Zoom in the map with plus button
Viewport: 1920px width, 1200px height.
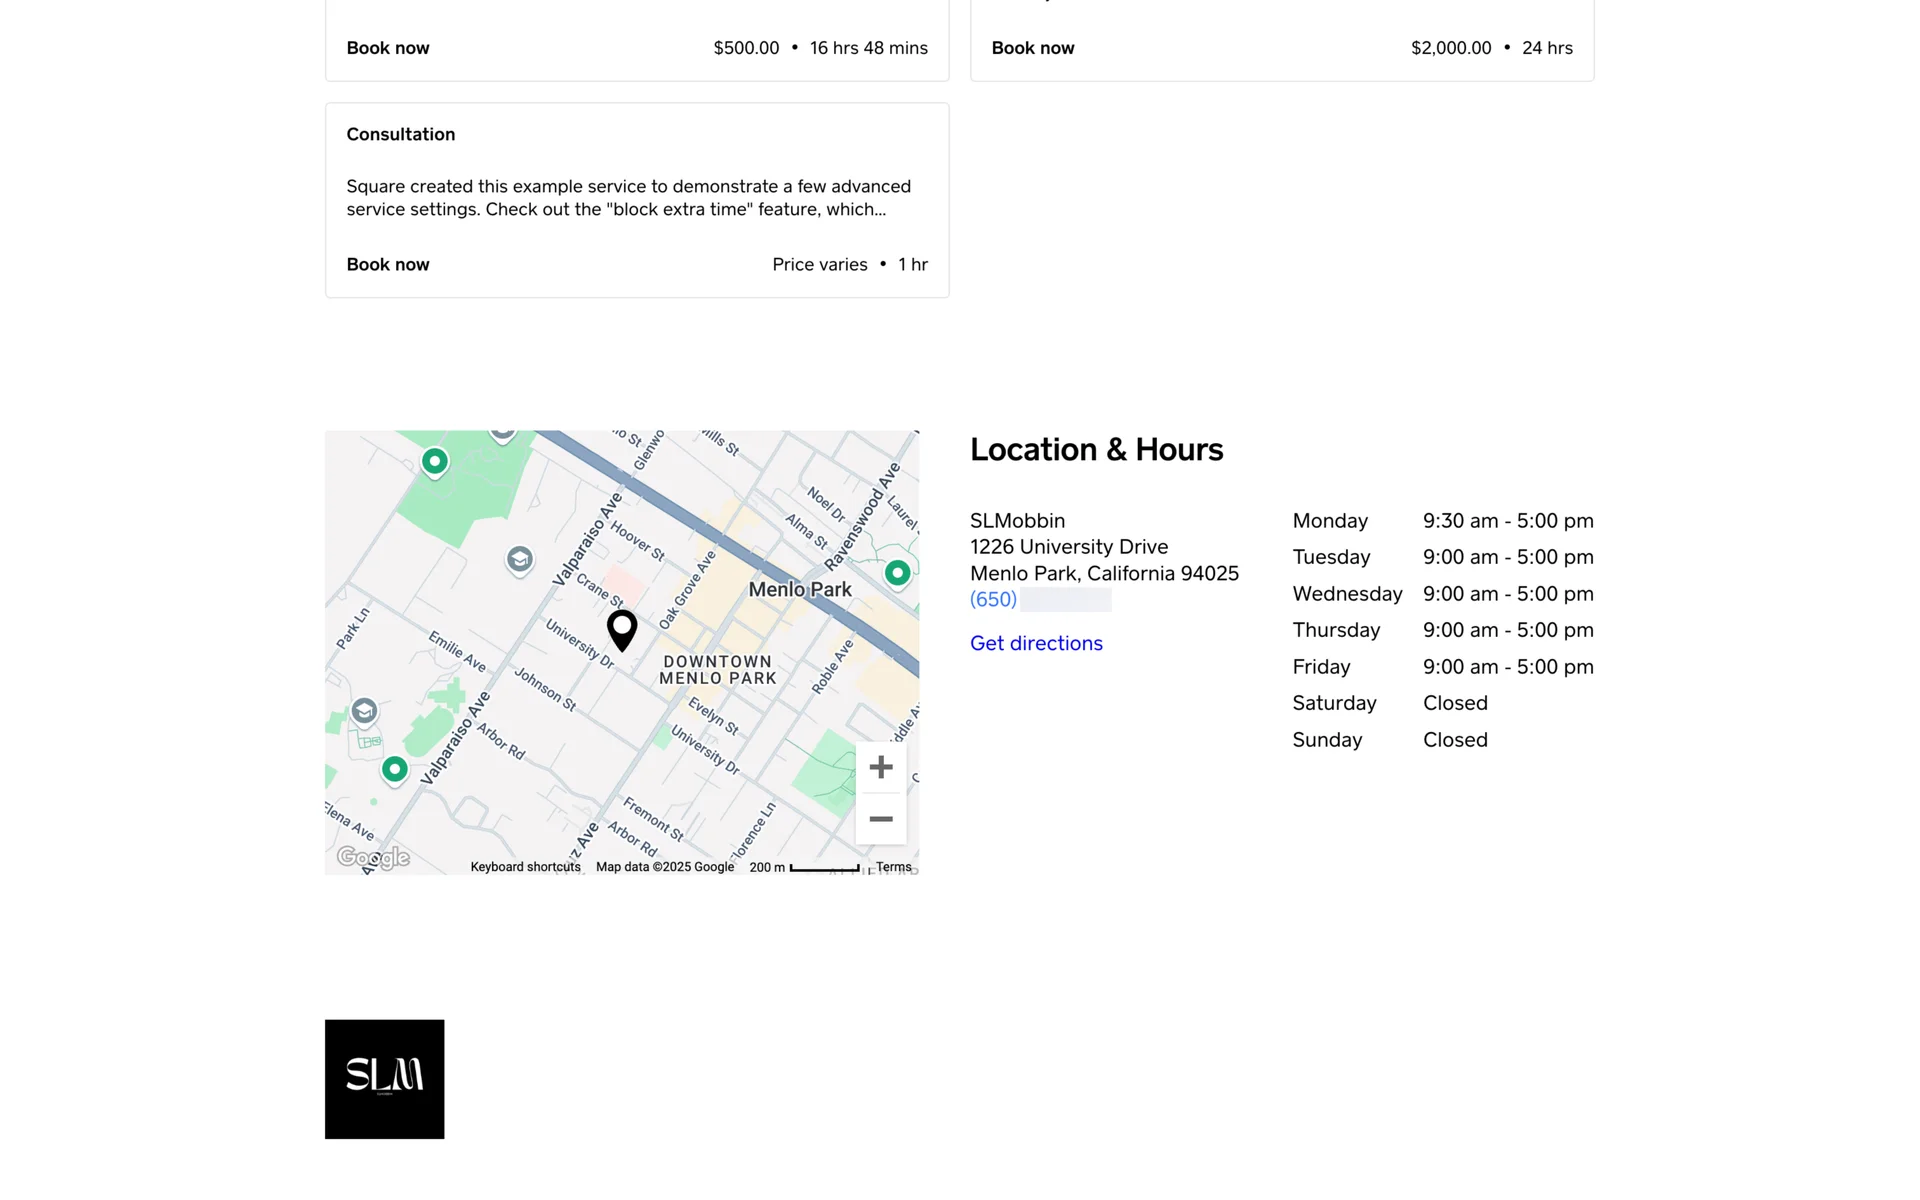coord(880,767)
